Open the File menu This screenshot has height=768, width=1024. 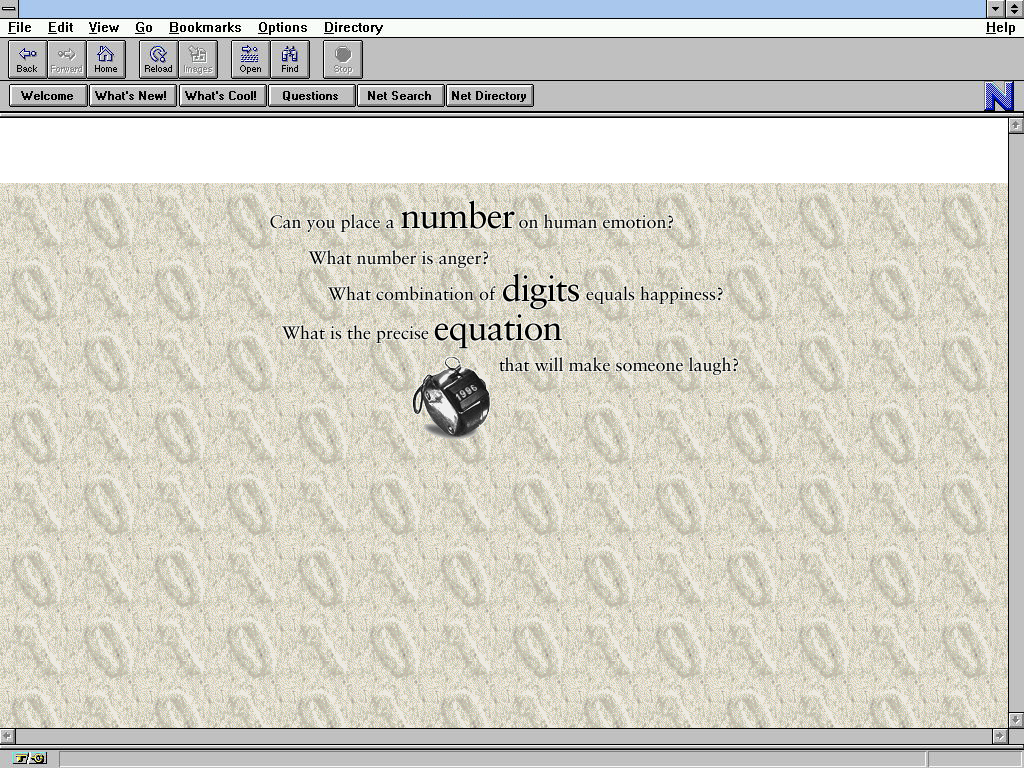tap(19, 27)
